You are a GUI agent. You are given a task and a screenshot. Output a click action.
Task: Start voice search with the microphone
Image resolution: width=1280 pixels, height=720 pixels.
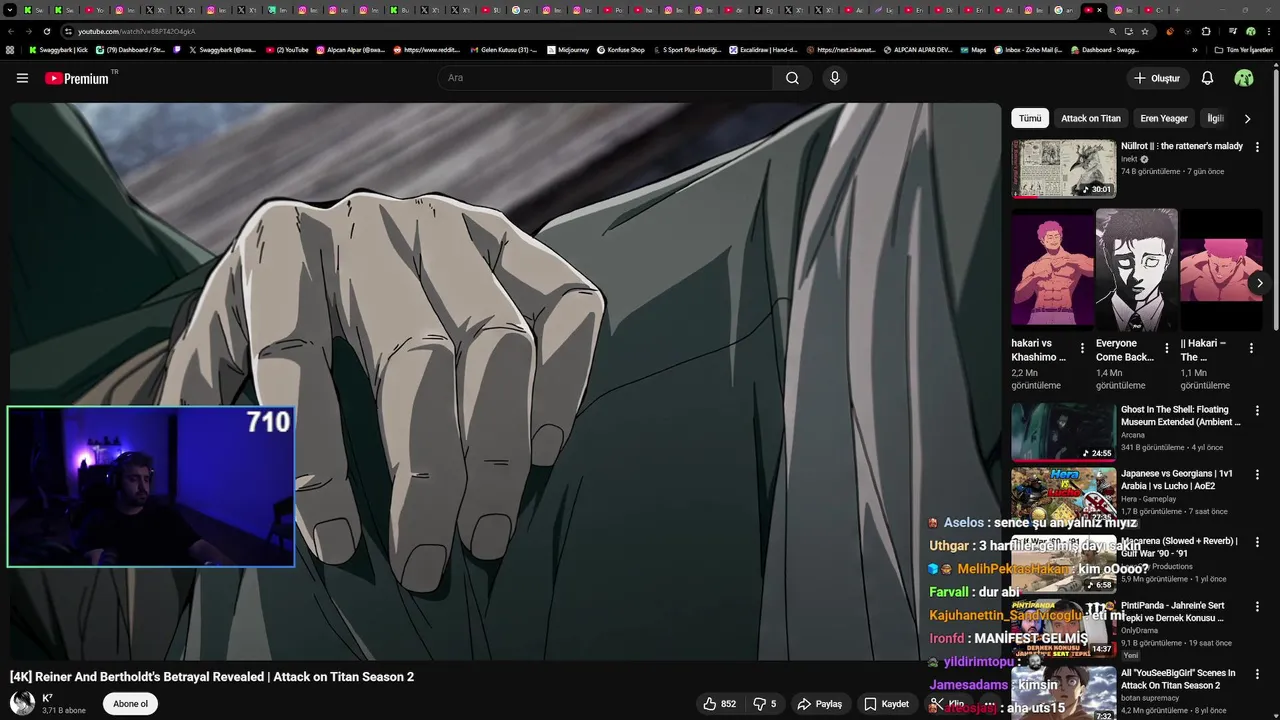pos(835,78)
